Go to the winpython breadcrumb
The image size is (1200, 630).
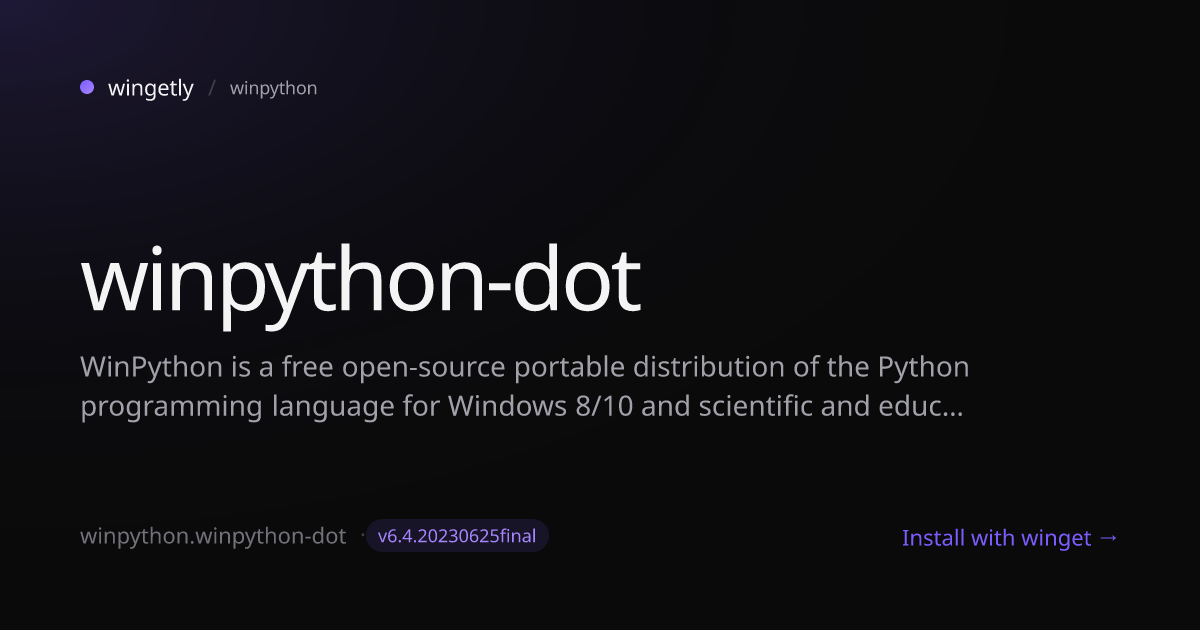coord(273,89)
